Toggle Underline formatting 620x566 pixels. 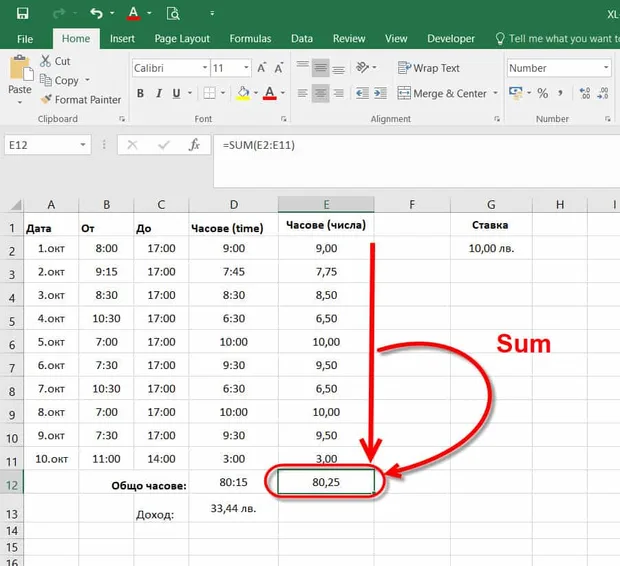pos(176,93)
